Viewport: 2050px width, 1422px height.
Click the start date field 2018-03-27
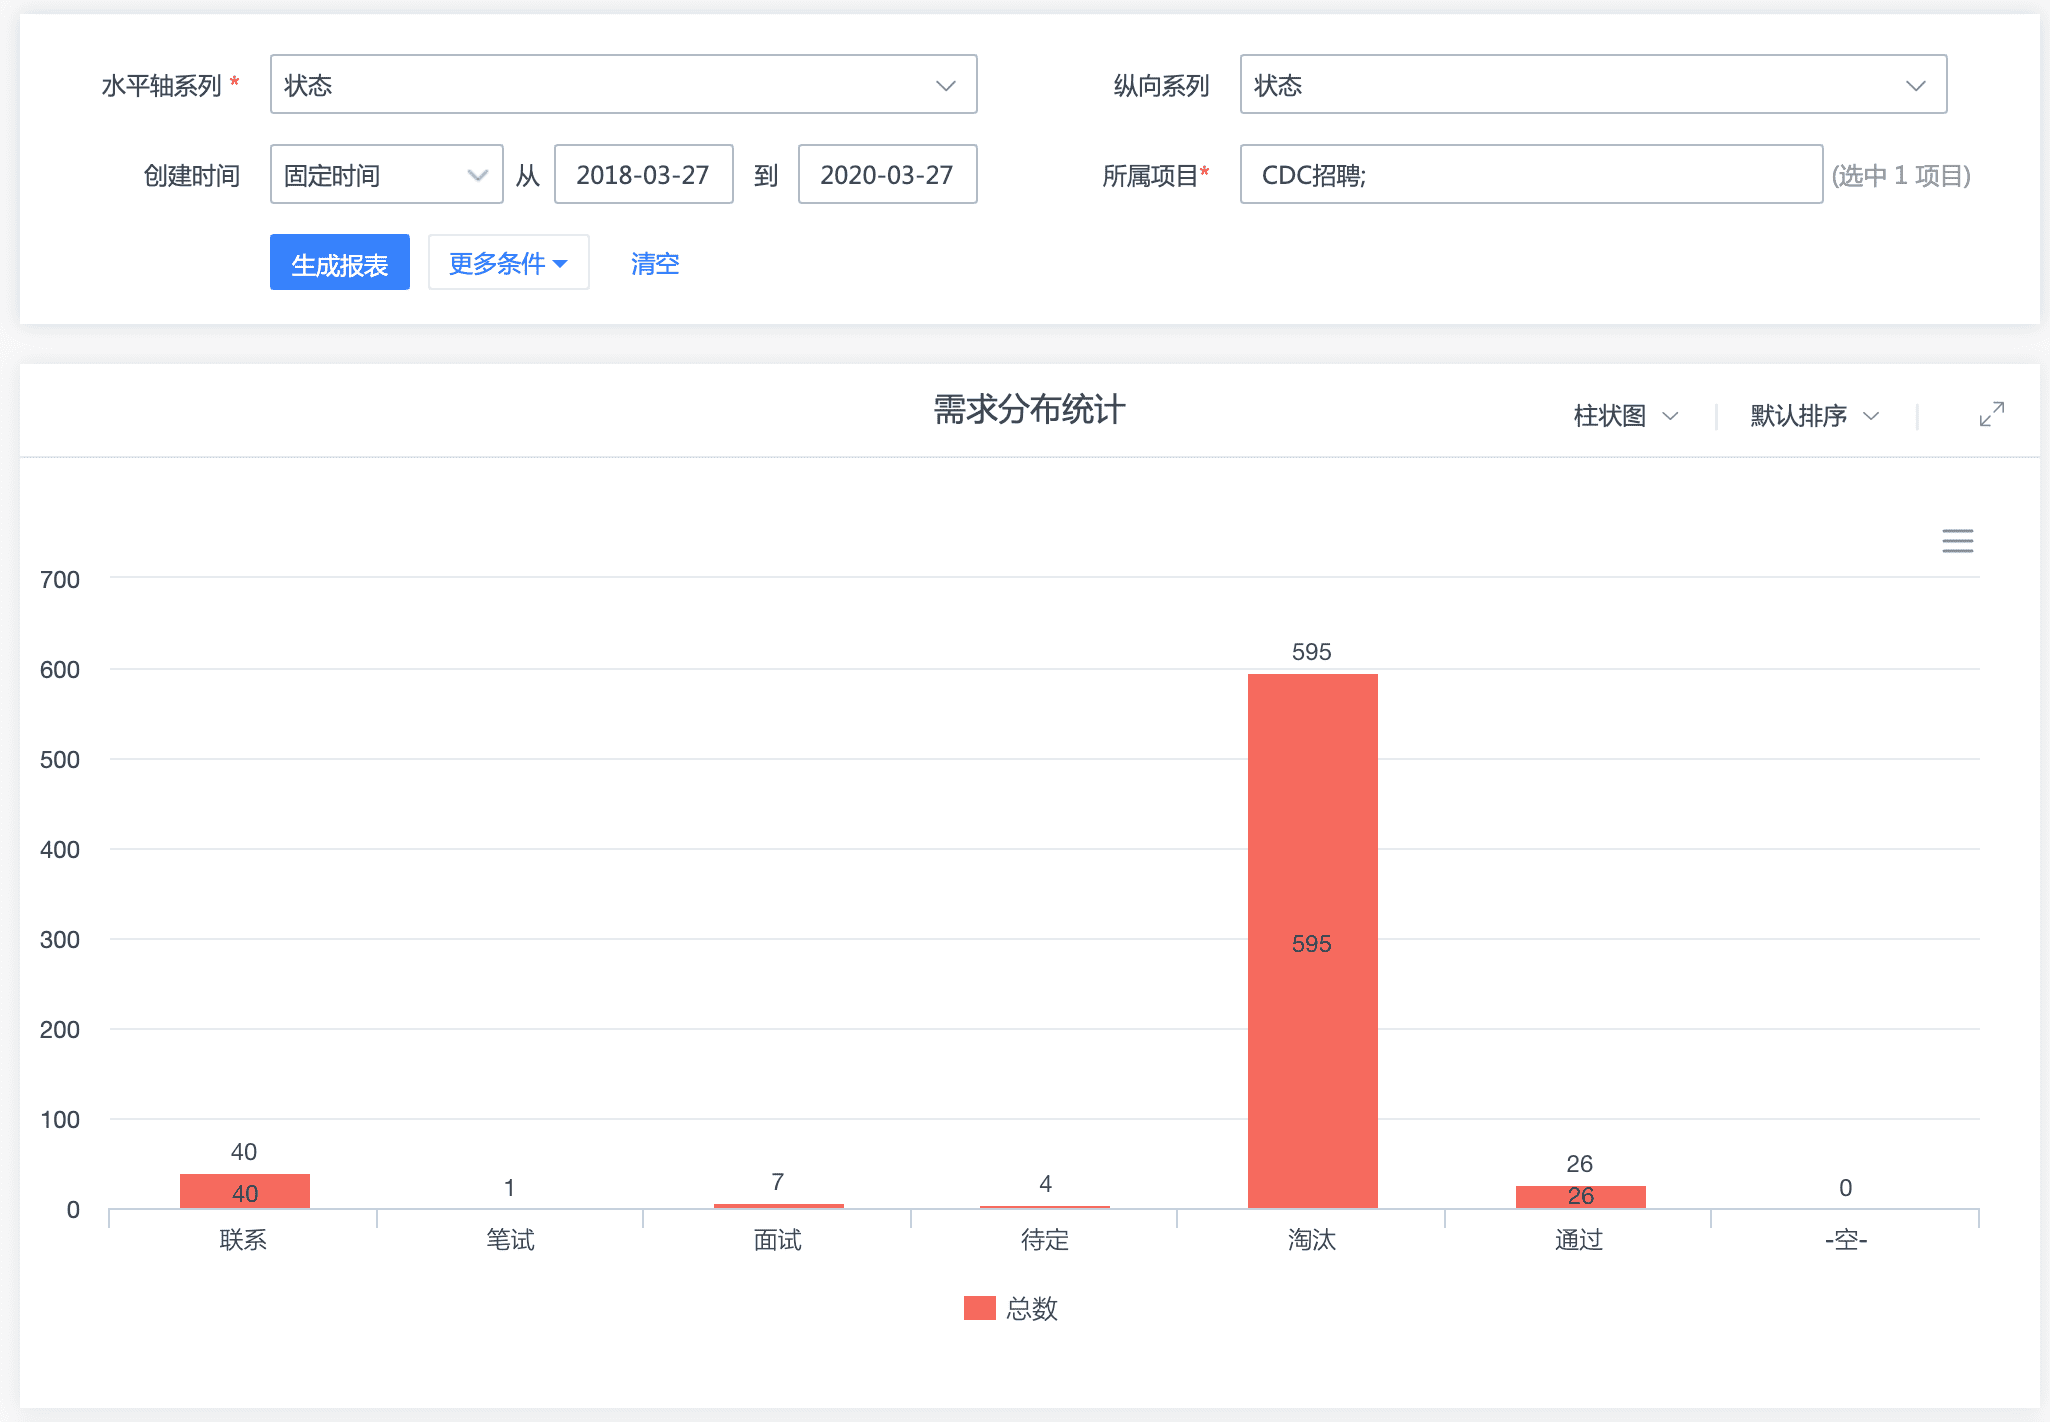click(x=643, y=175)
